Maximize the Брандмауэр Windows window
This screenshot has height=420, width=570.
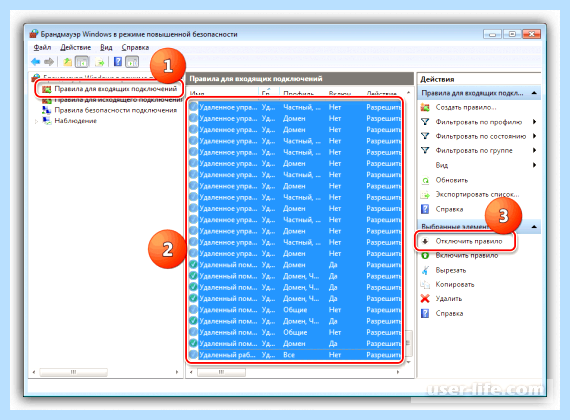coord(512,34)
